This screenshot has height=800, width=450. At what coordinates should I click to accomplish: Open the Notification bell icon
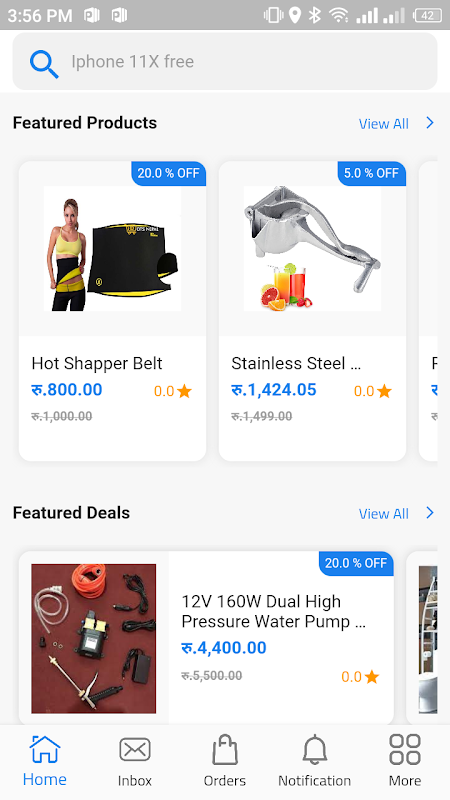coord(315,749)
